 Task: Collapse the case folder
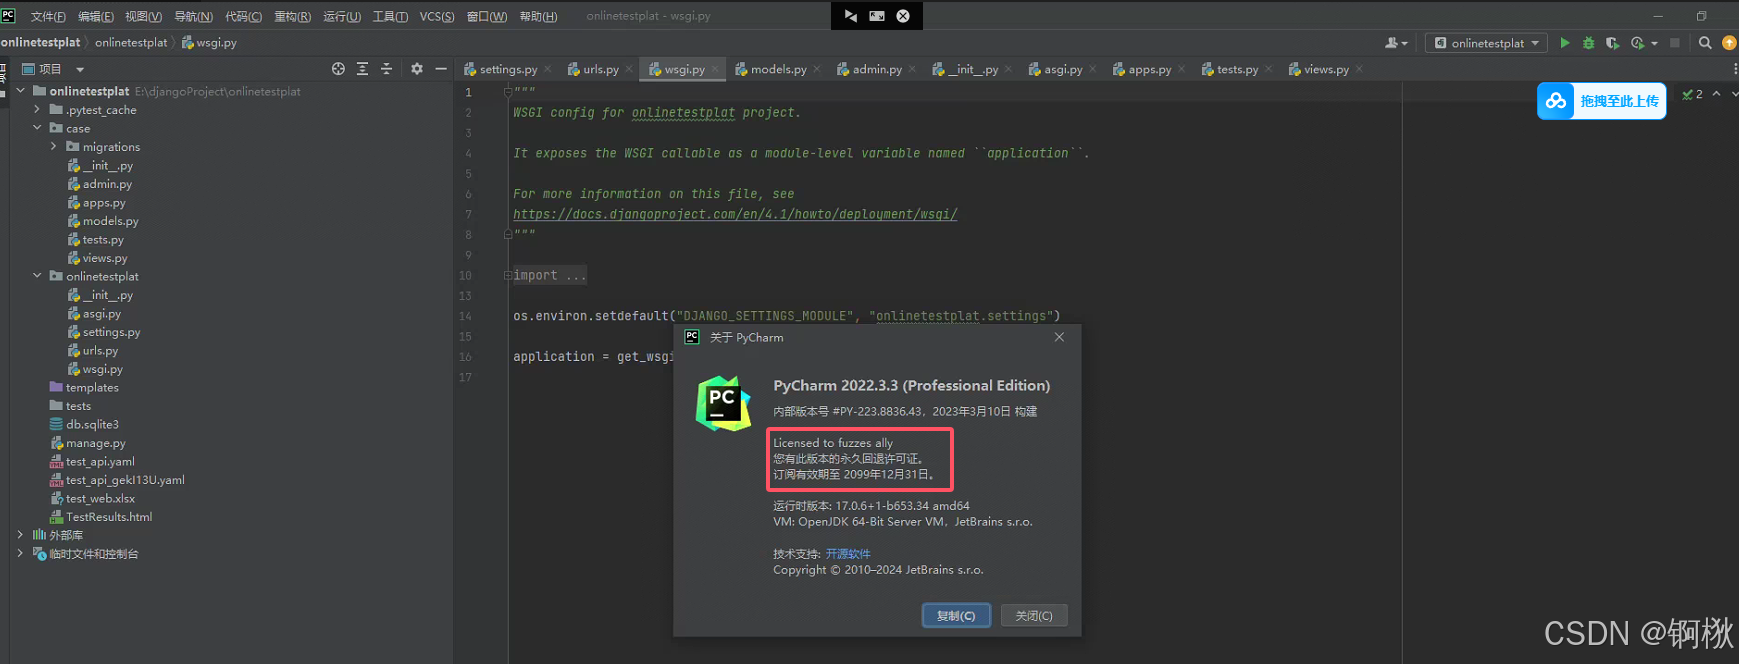point(37,128)
